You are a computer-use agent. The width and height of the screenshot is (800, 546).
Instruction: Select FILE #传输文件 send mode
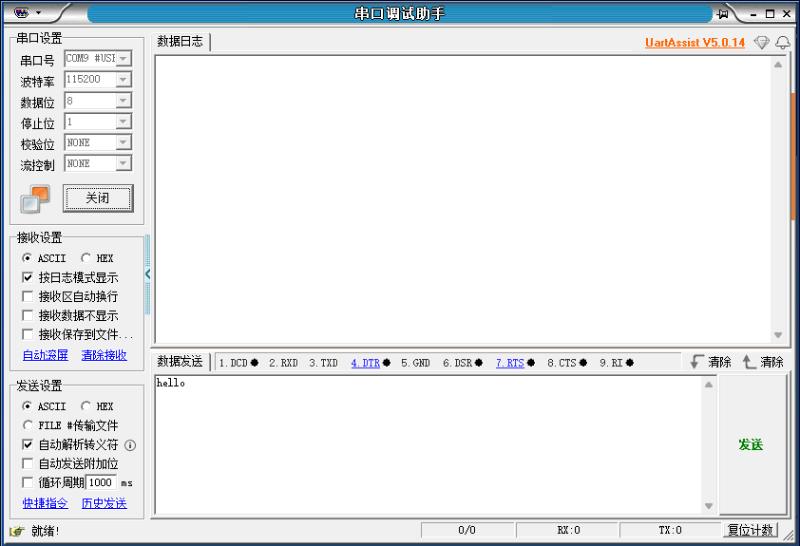tap(28, 426)
